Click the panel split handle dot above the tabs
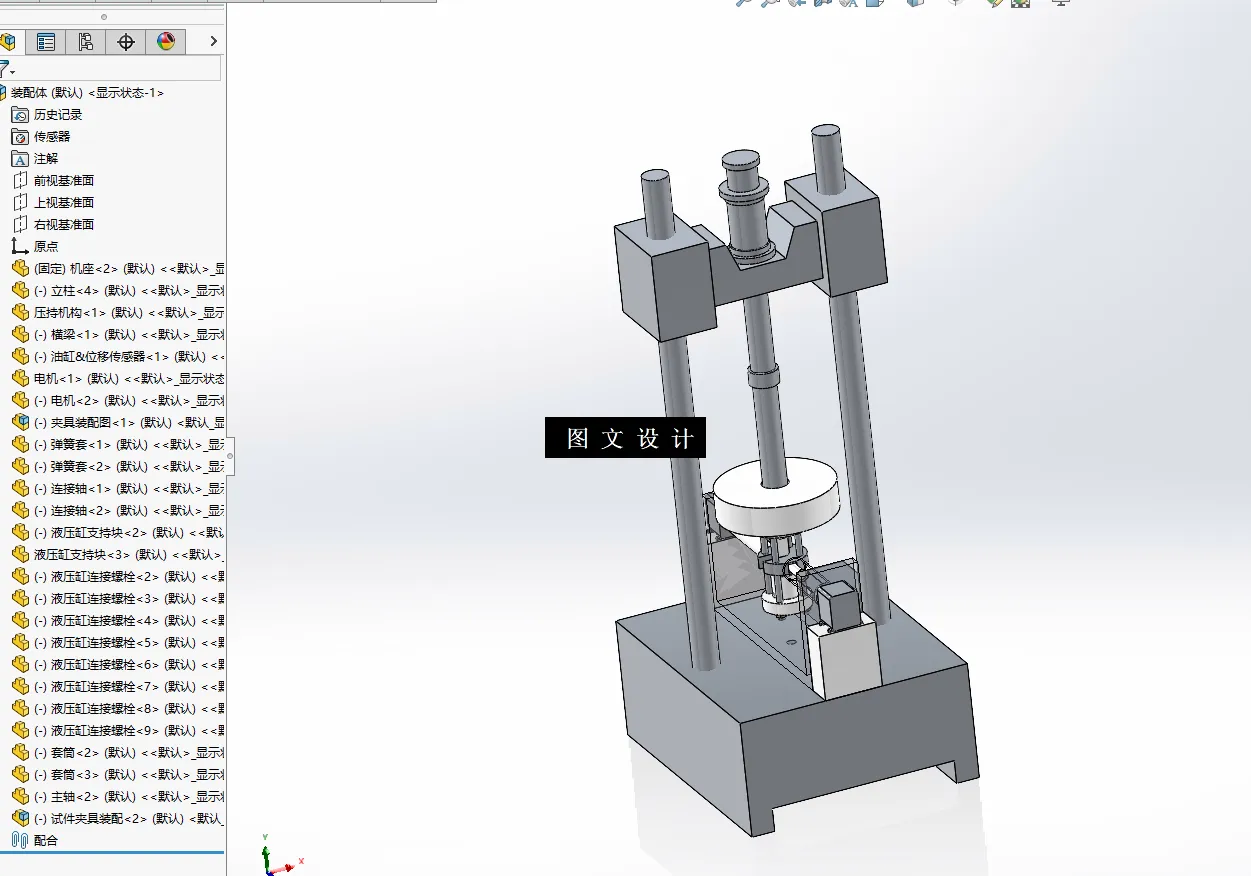Image resolution: width=1251 pixels, height=876 pixels. coord(105,17)
